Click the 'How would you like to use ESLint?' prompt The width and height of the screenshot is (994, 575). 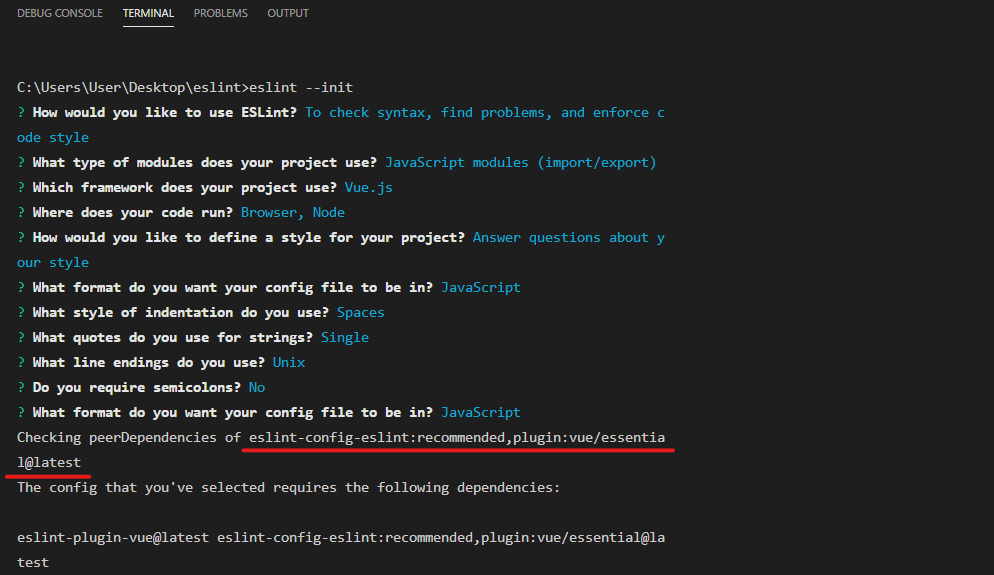click(x=165, y=112)
